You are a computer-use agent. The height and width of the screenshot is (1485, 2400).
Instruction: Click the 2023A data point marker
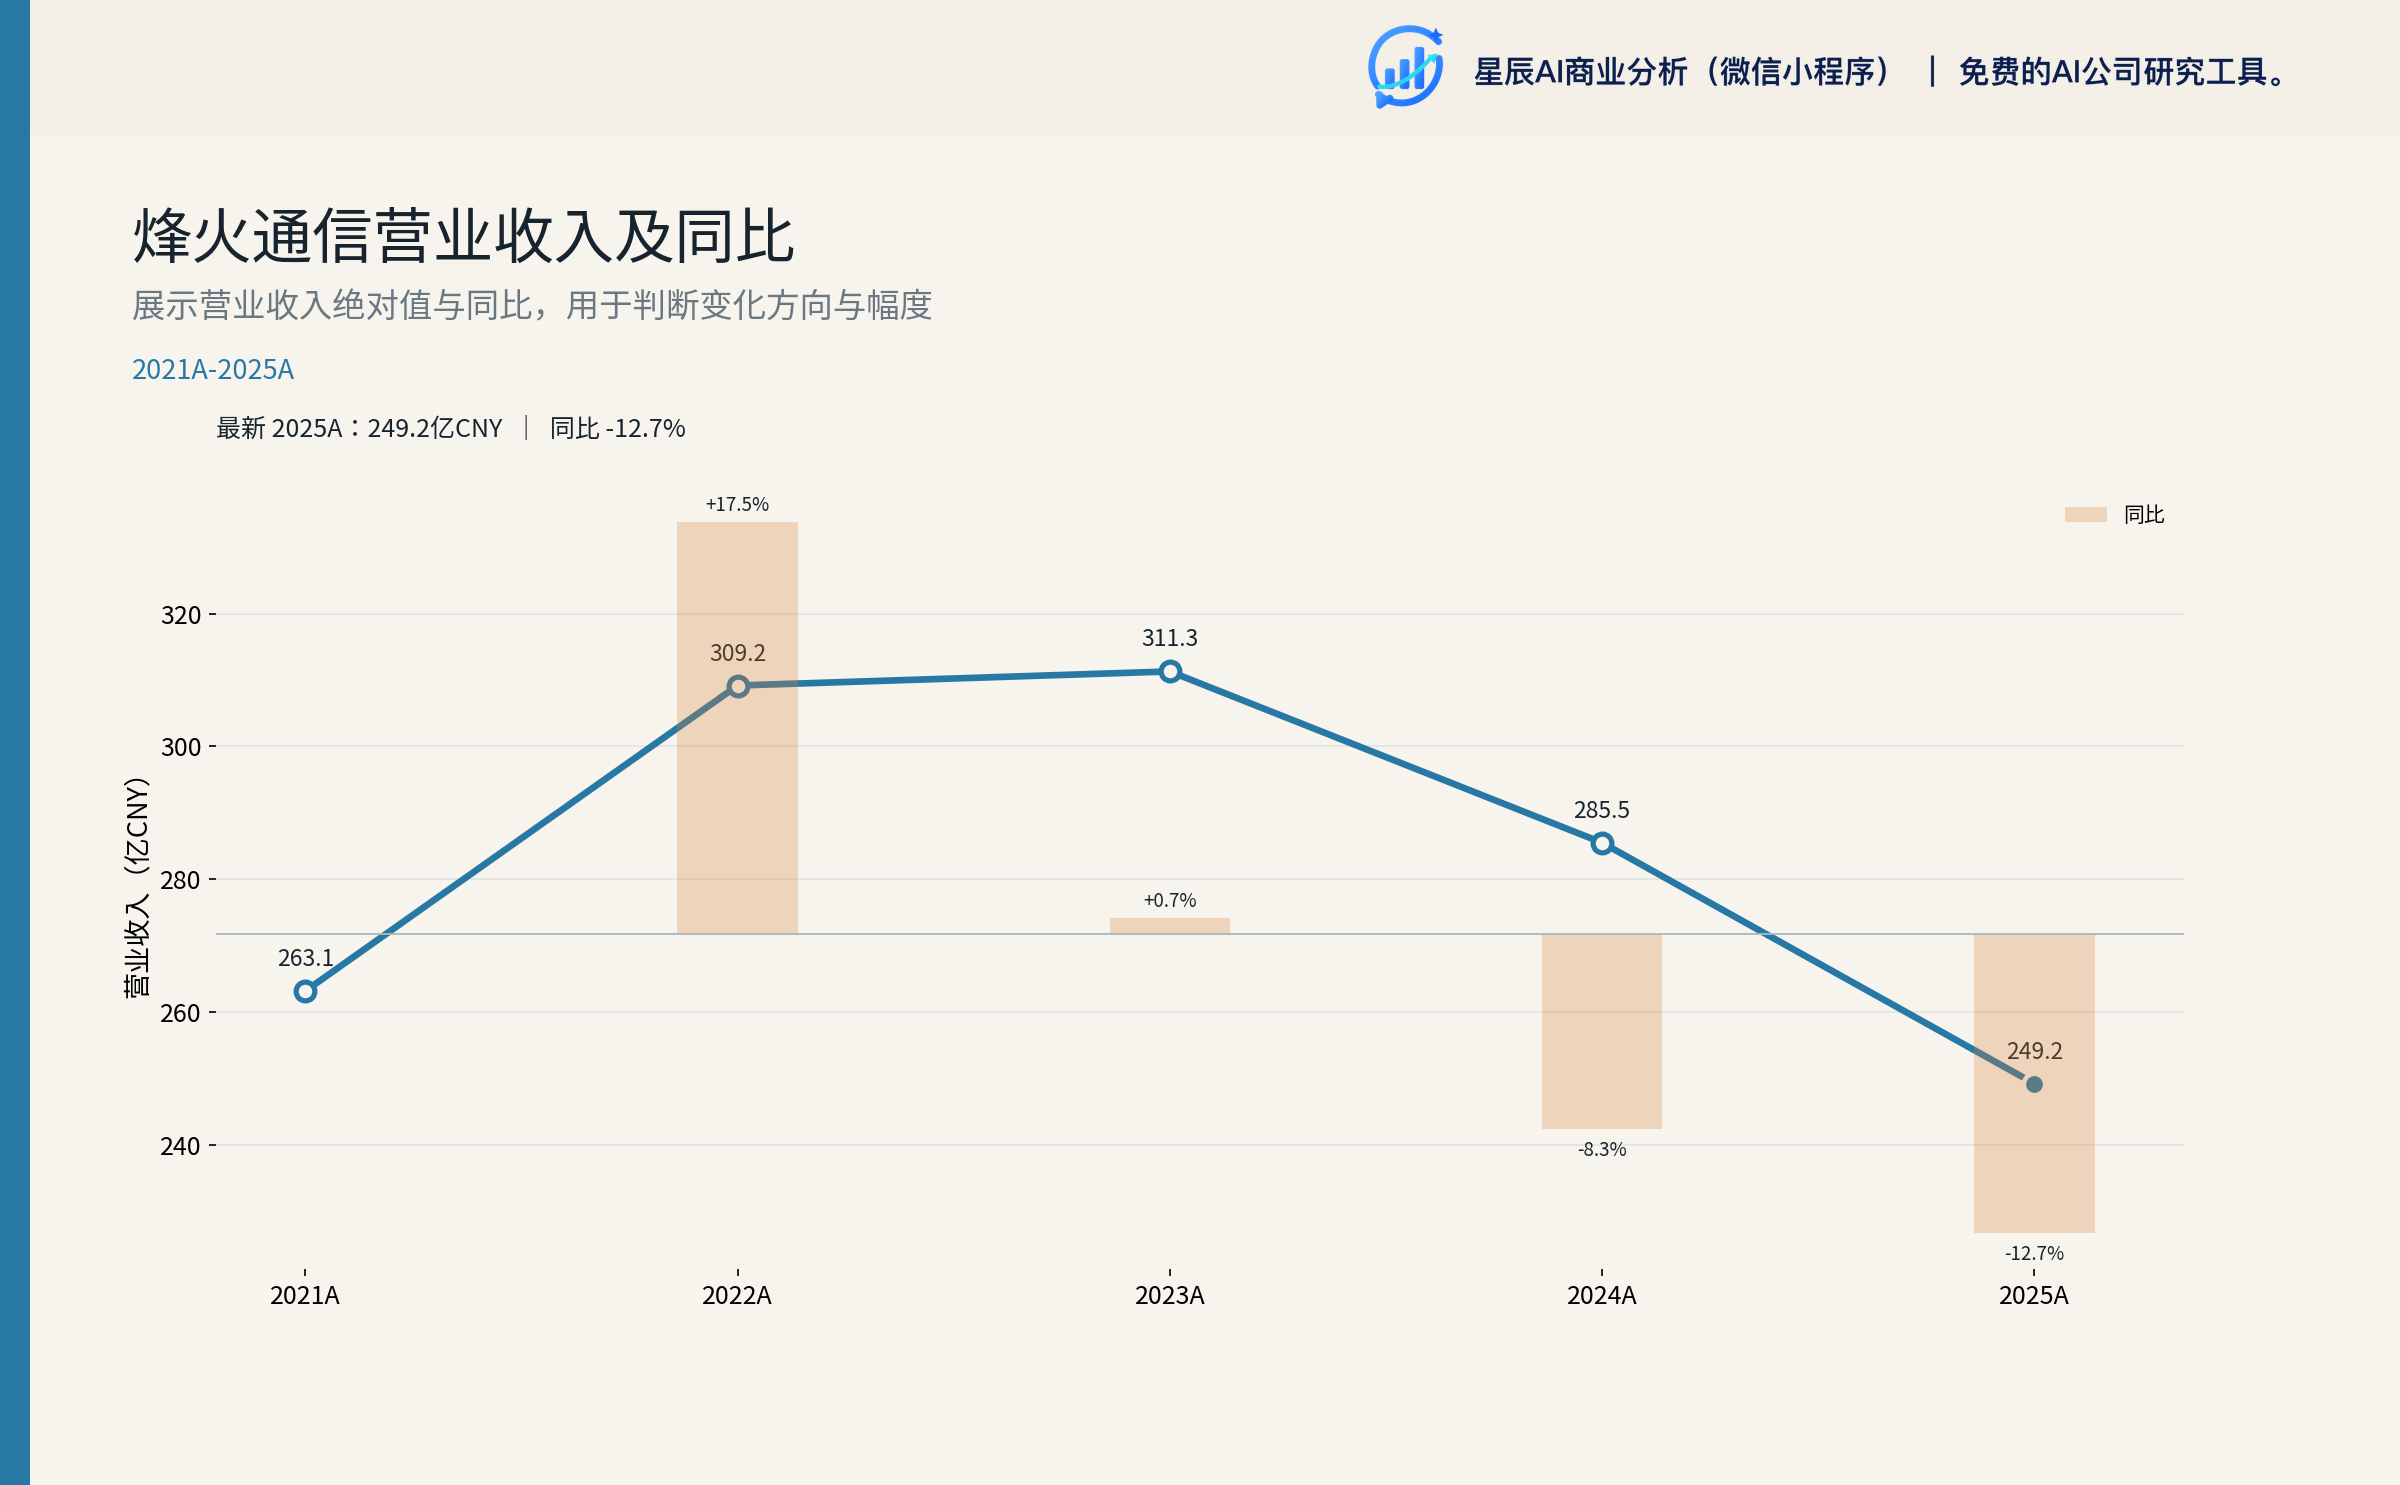tap(1170, 672)
